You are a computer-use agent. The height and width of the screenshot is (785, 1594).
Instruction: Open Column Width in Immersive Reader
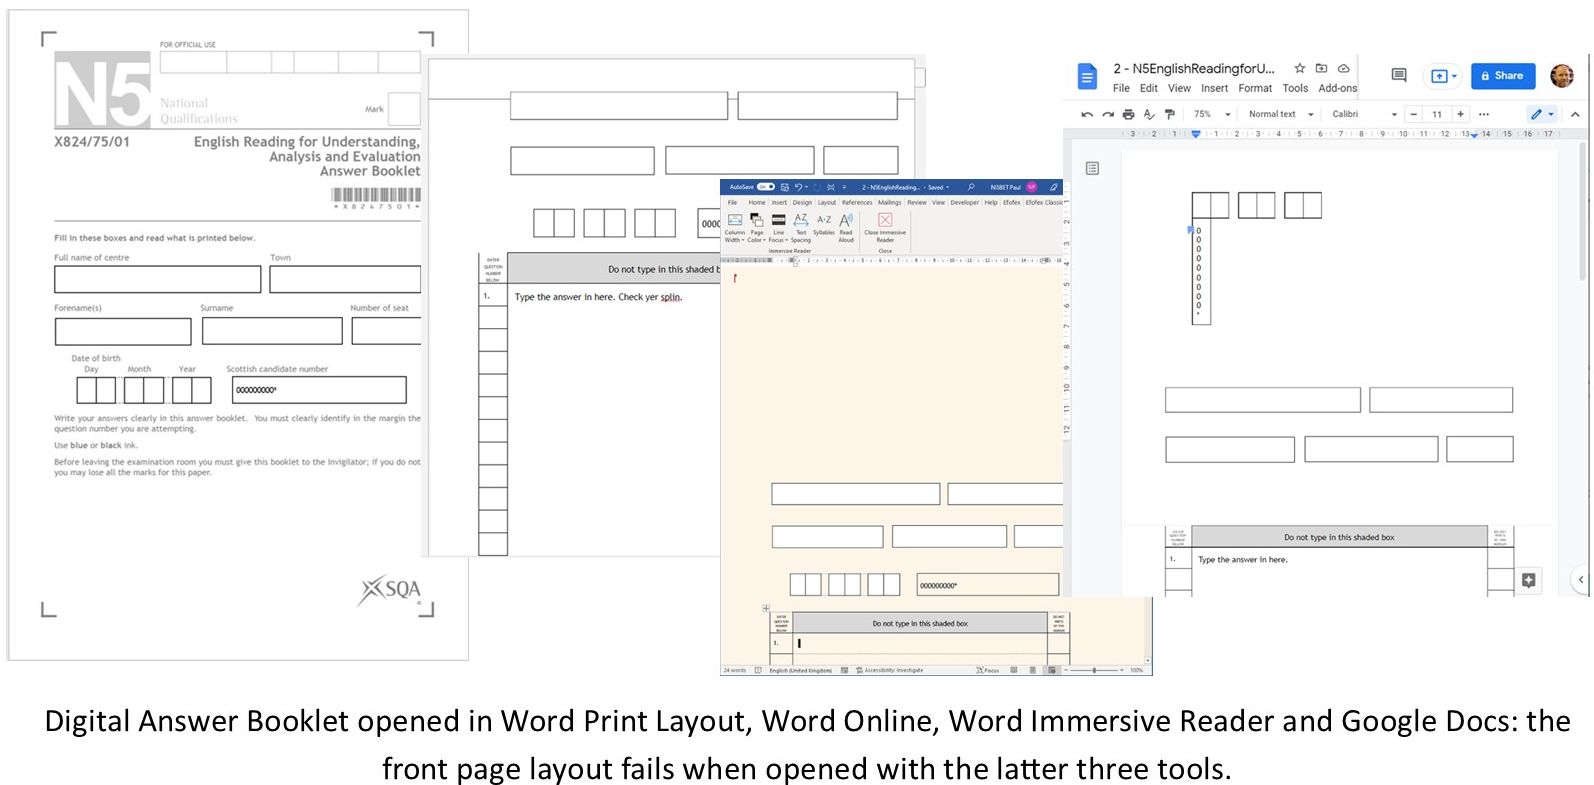pos(735,228)
